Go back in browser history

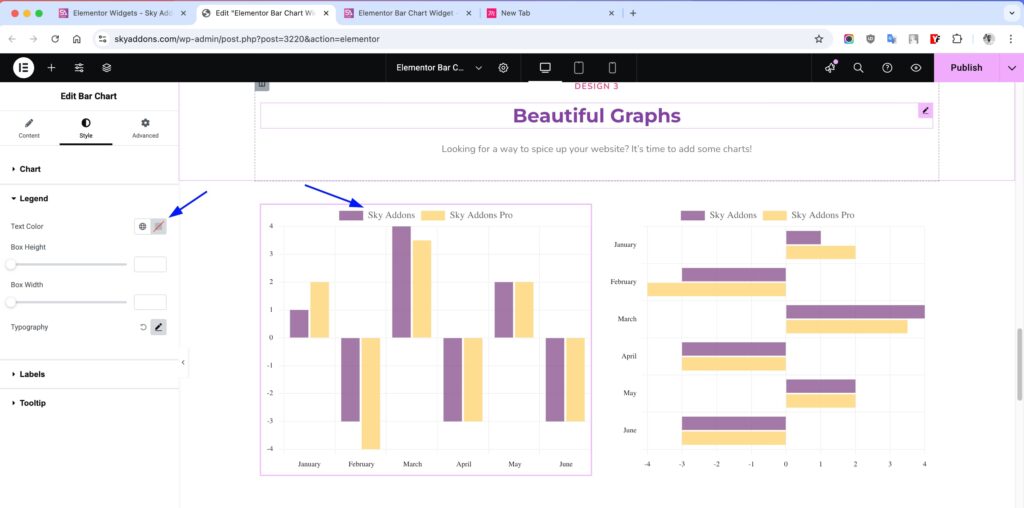pyautogui.click(x=12, y=39)
